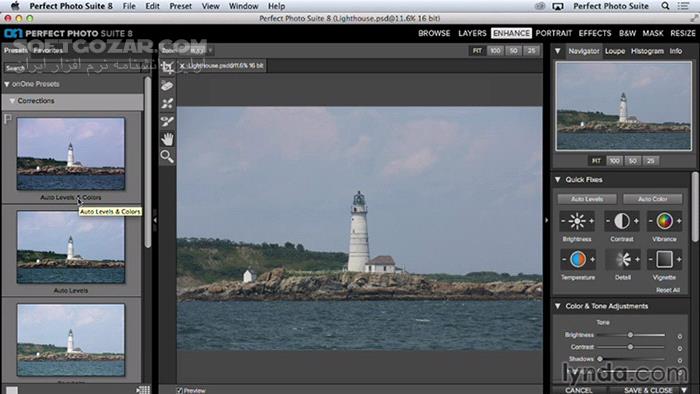The height and width of the screenshot is (394, 700).
Task: Select the retouch brush tool with sparkle icon
Action: [x=167, y=104]
